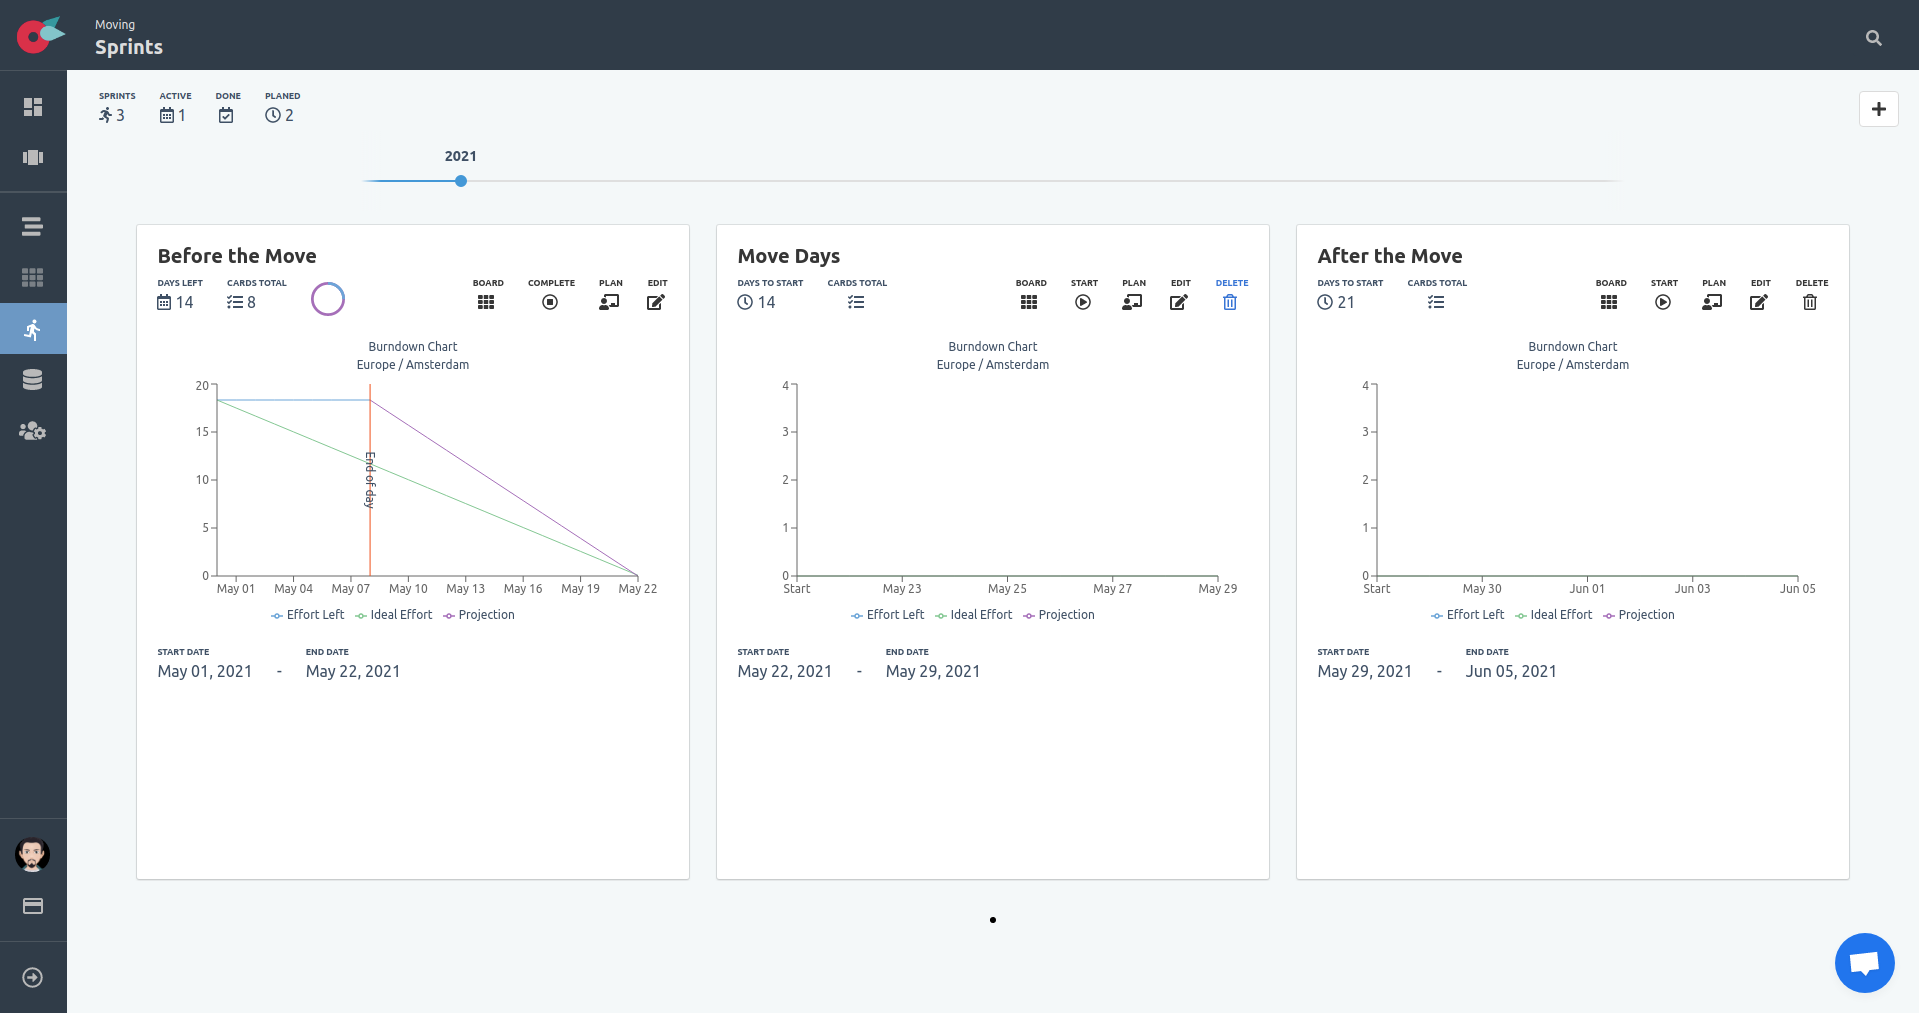1919x1013 pixels.
Task: Click the Cards Total icon in Move Days
Action: coord(856,302)
